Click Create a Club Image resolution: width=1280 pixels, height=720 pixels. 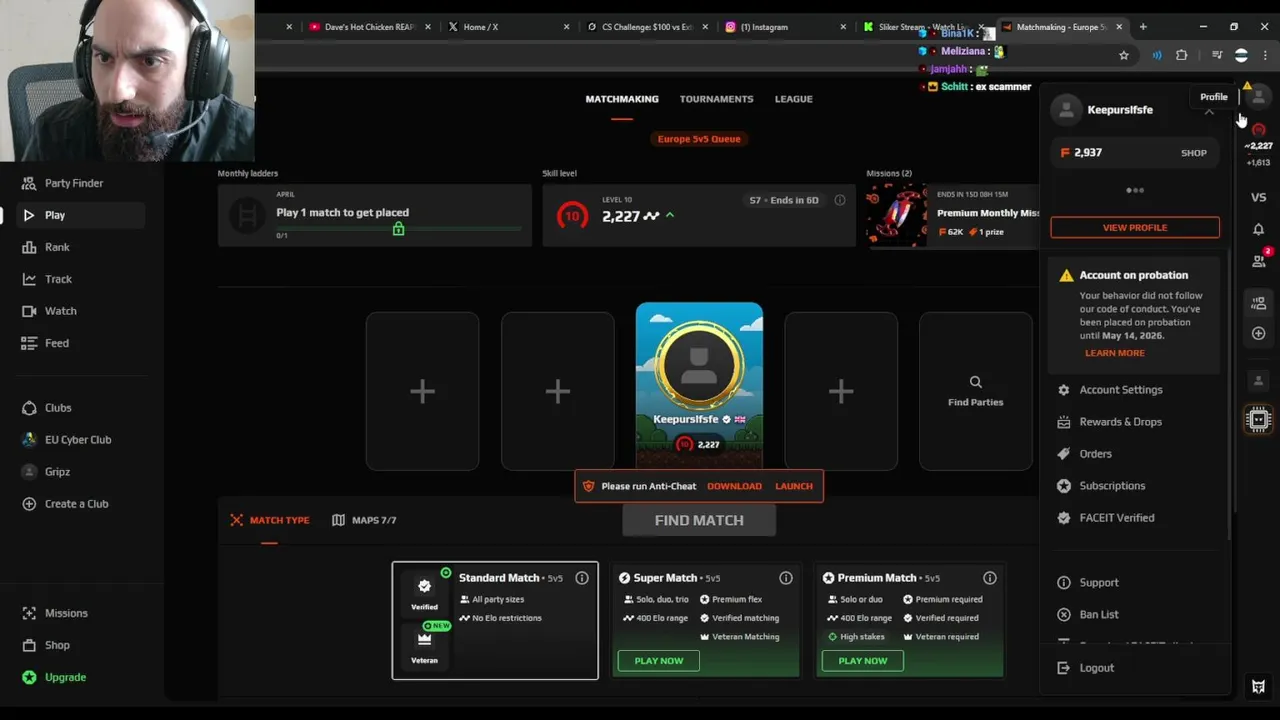[76, 504]
